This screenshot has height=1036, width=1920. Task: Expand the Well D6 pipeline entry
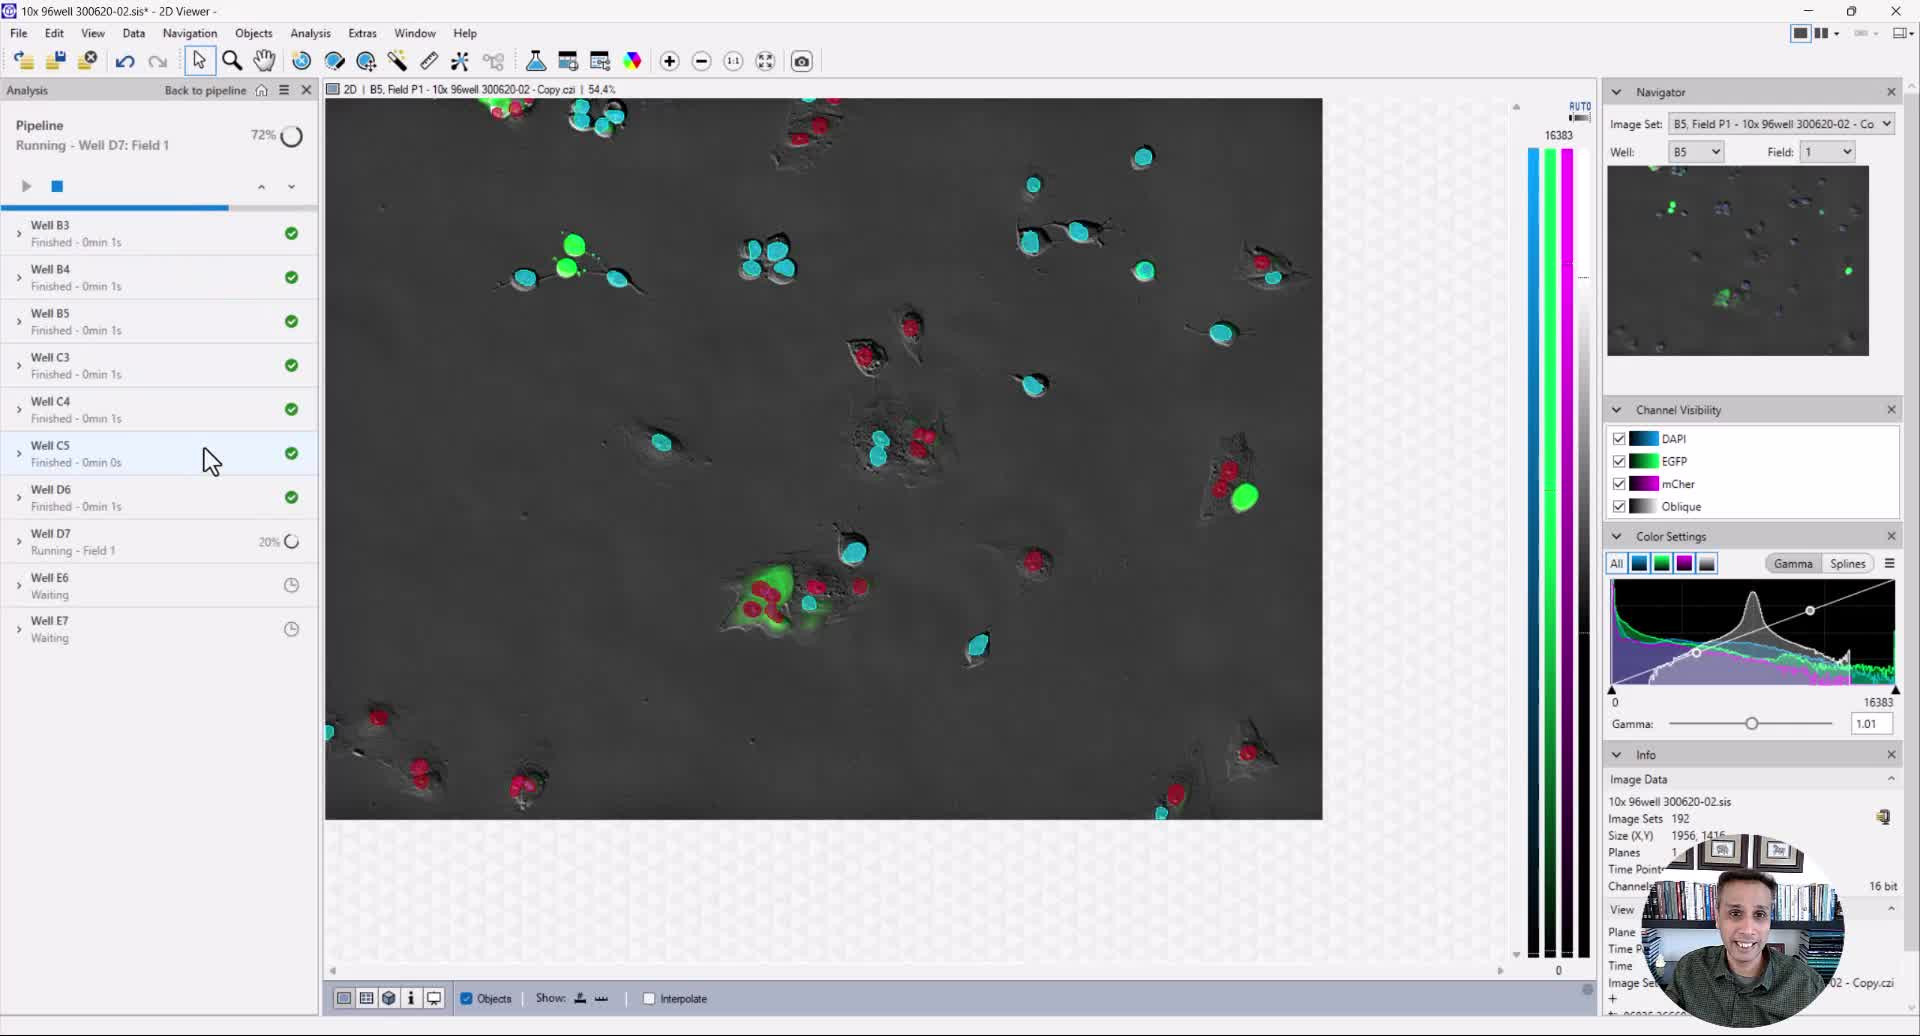point(19,497)
